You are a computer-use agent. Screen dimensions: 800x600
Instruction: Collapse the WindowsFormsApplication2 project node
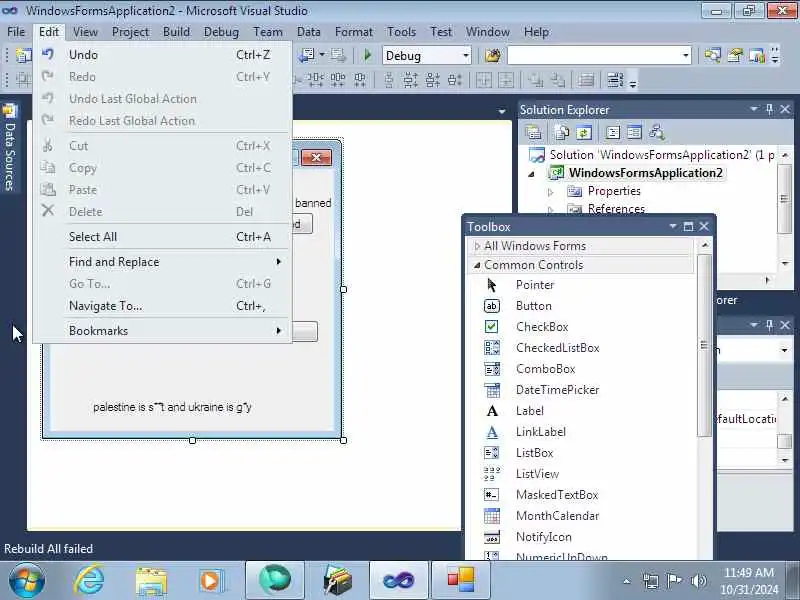click(532, 174)
